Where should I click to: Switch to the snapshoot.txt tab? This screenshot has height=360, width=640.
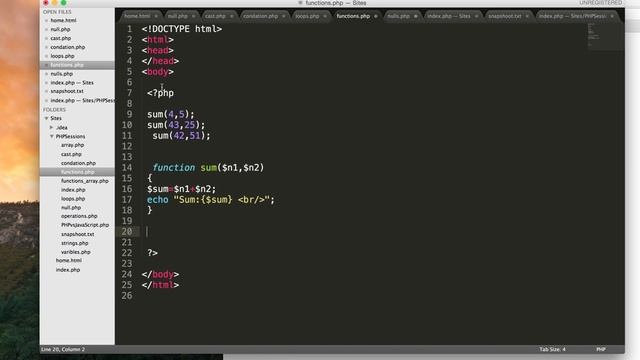(505, 16)
